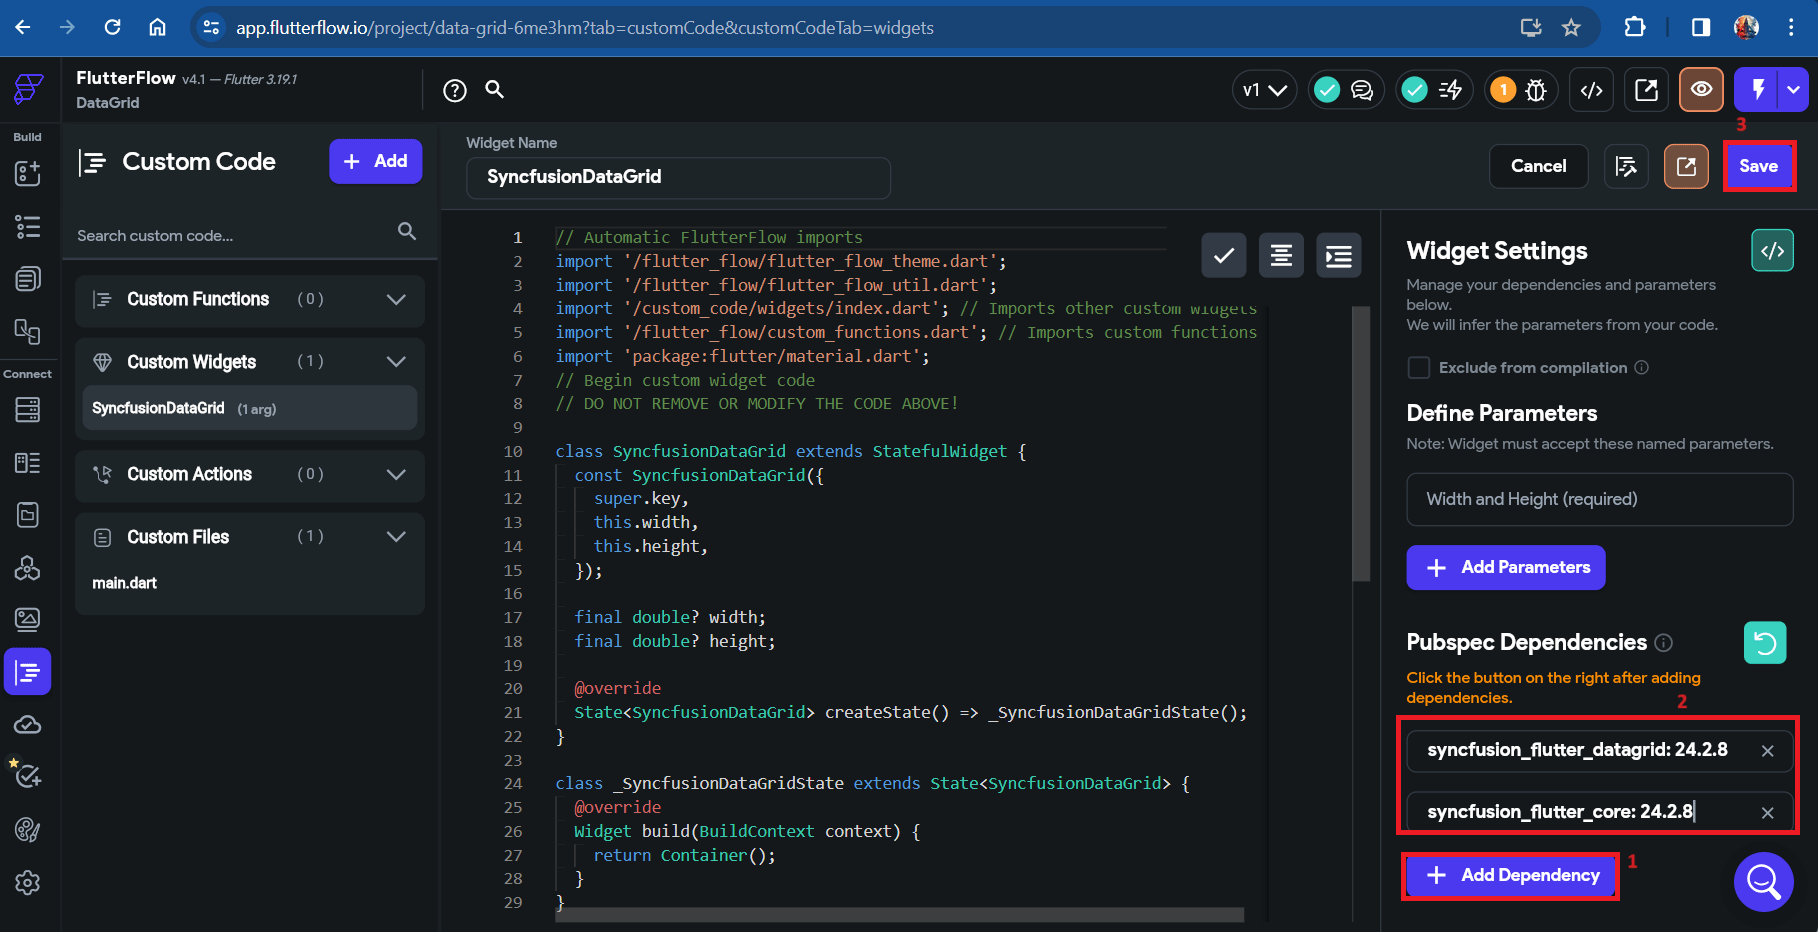Viewport: 1818px width, 932px height.
Task: Open the Firestore database sidebar icon
Action: point(28,410)
